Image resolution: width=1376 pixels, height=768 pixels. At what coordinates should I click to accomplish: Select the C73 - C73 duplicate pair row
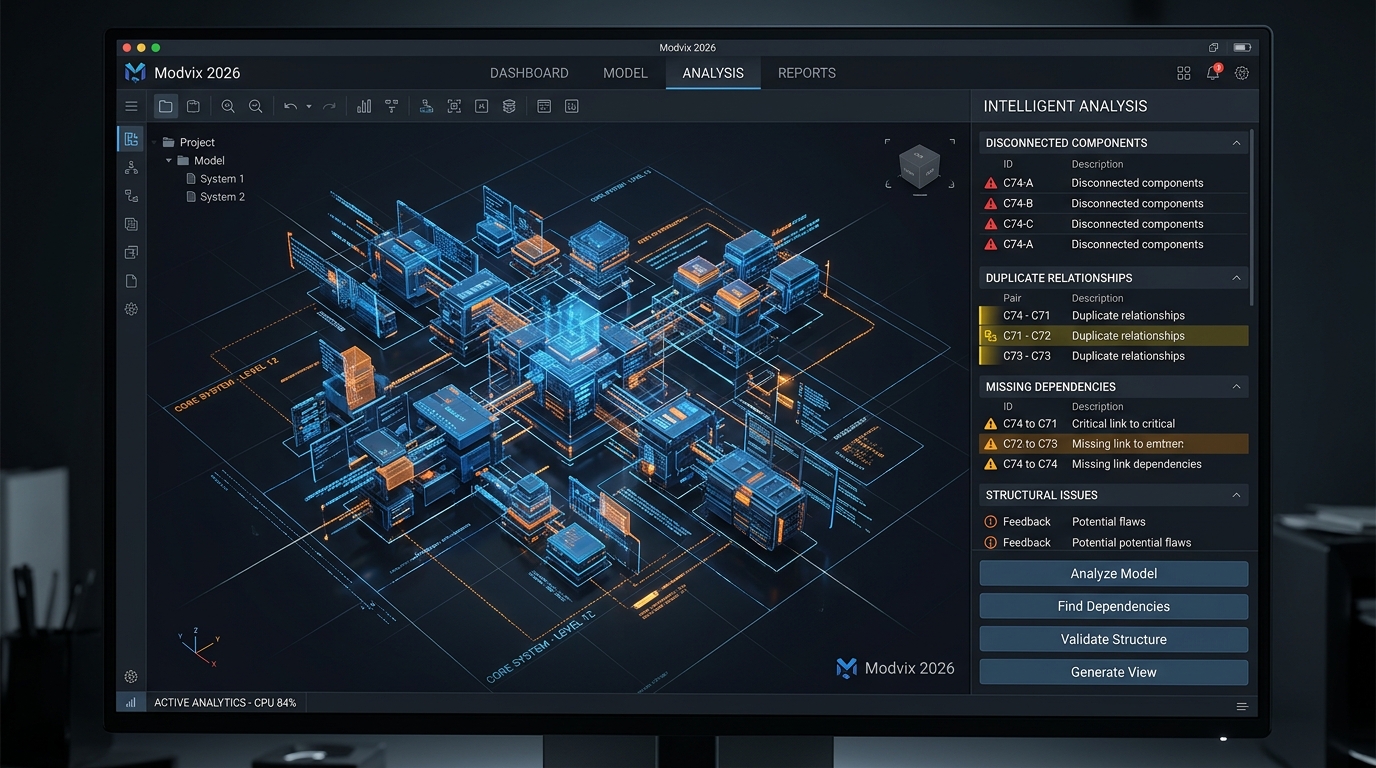(1114, 356)
